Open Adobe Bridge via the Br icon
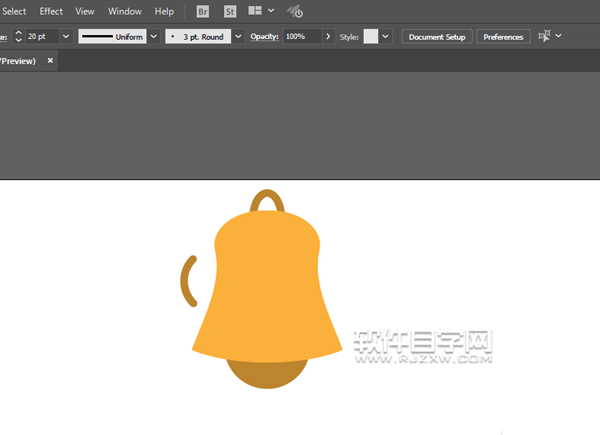600x435 pixels. click(x=203, y=12)
